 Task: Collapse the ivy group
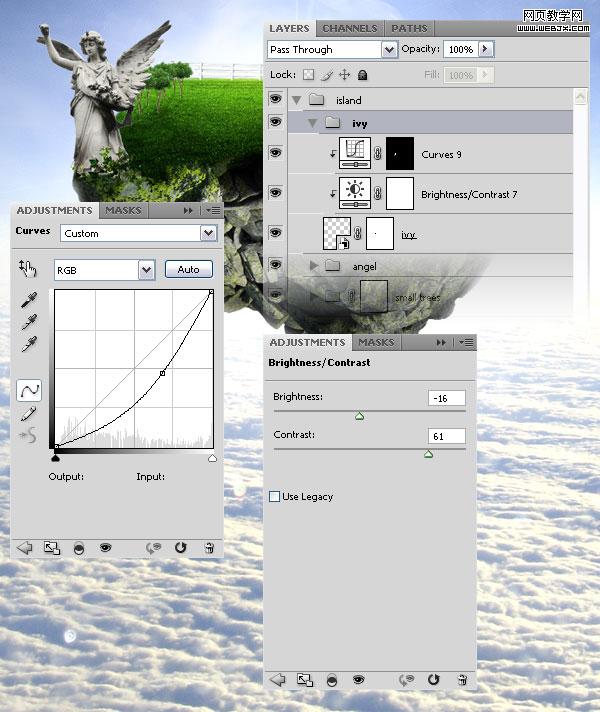312,123
